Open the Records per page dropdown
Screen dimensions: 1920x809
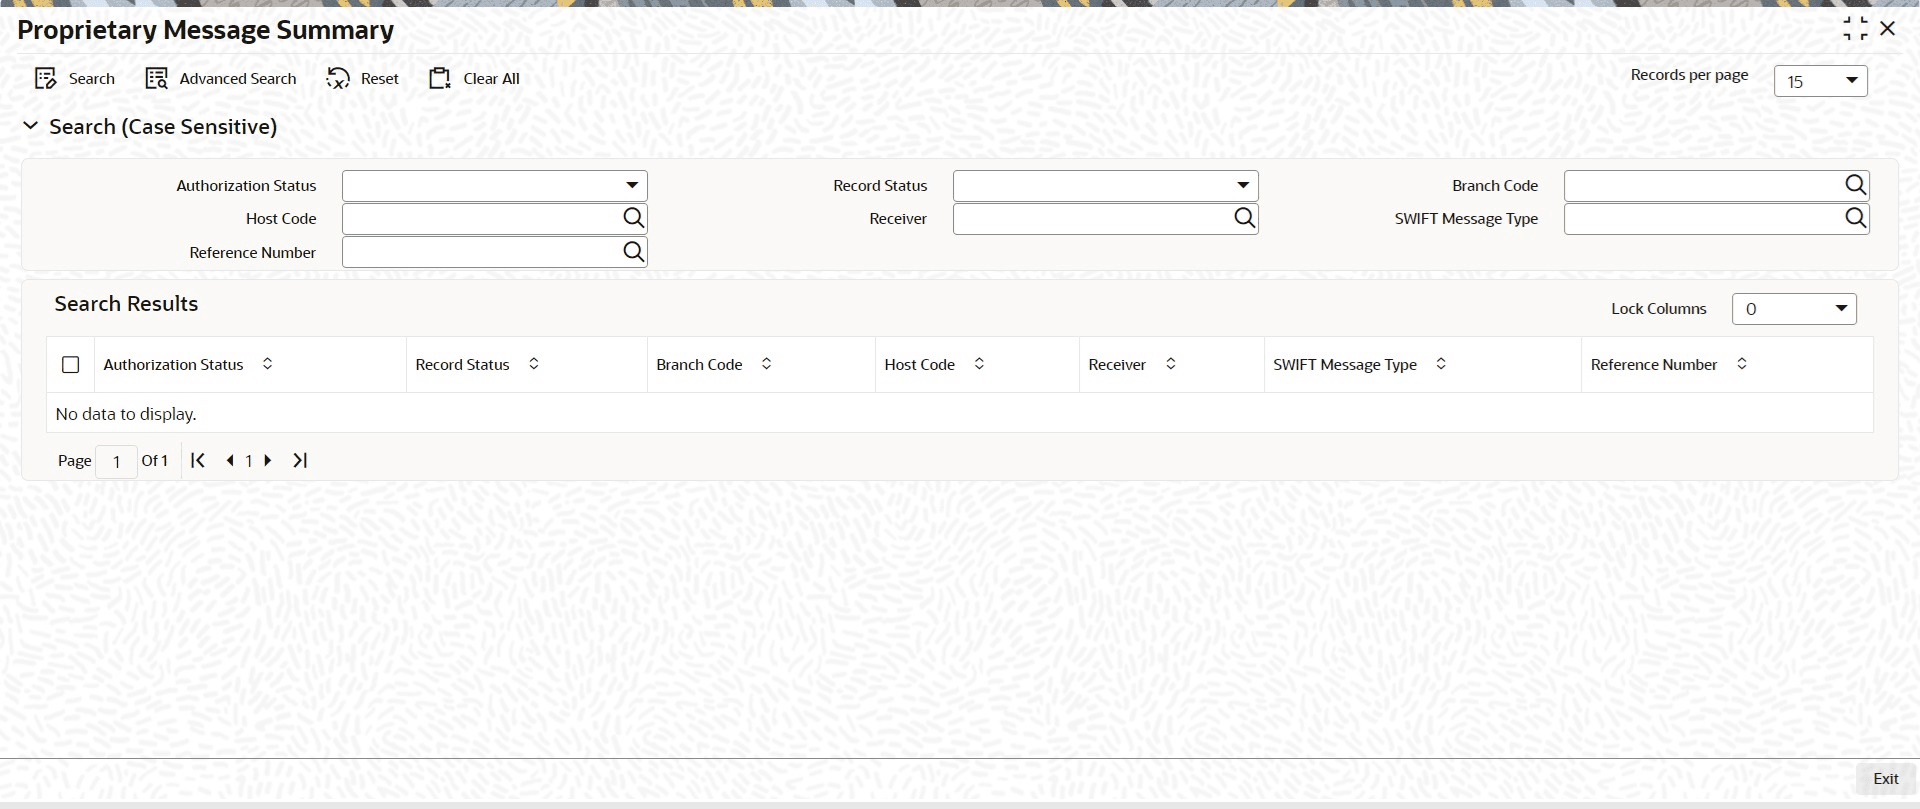coord(1820,81)
